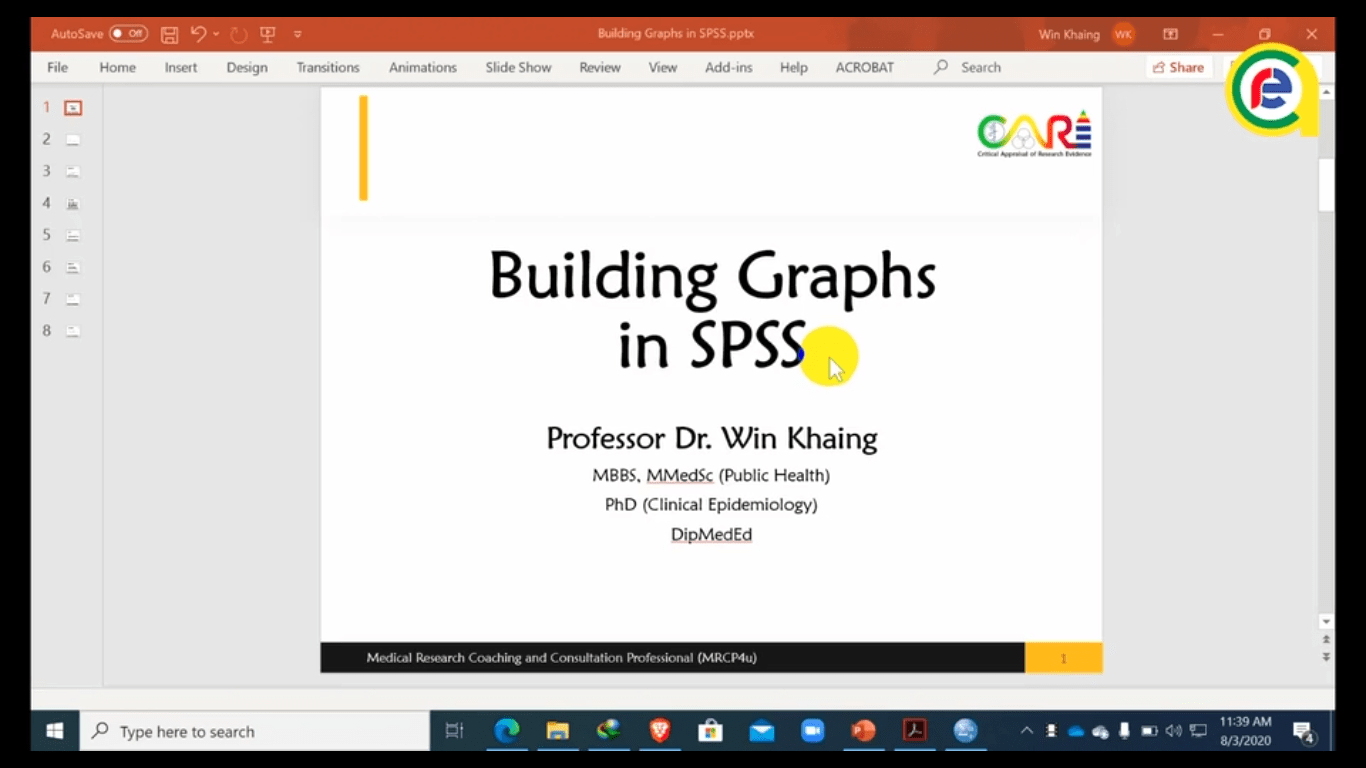Select slide 5 thumbnail
1366x768 pixels.
(x=73, y=235)
